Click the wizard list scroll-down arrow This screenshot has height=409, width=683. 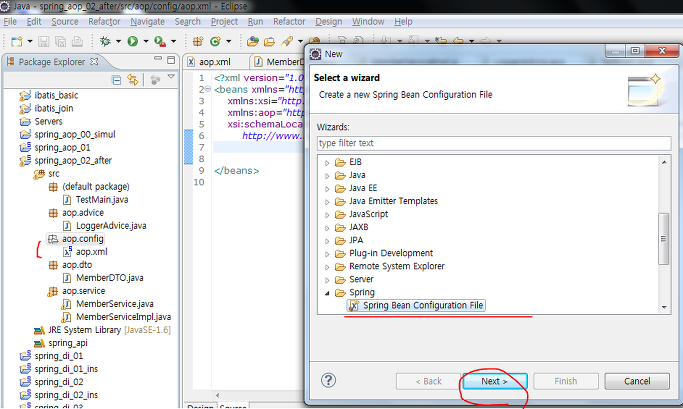click(x=664, y=307)
